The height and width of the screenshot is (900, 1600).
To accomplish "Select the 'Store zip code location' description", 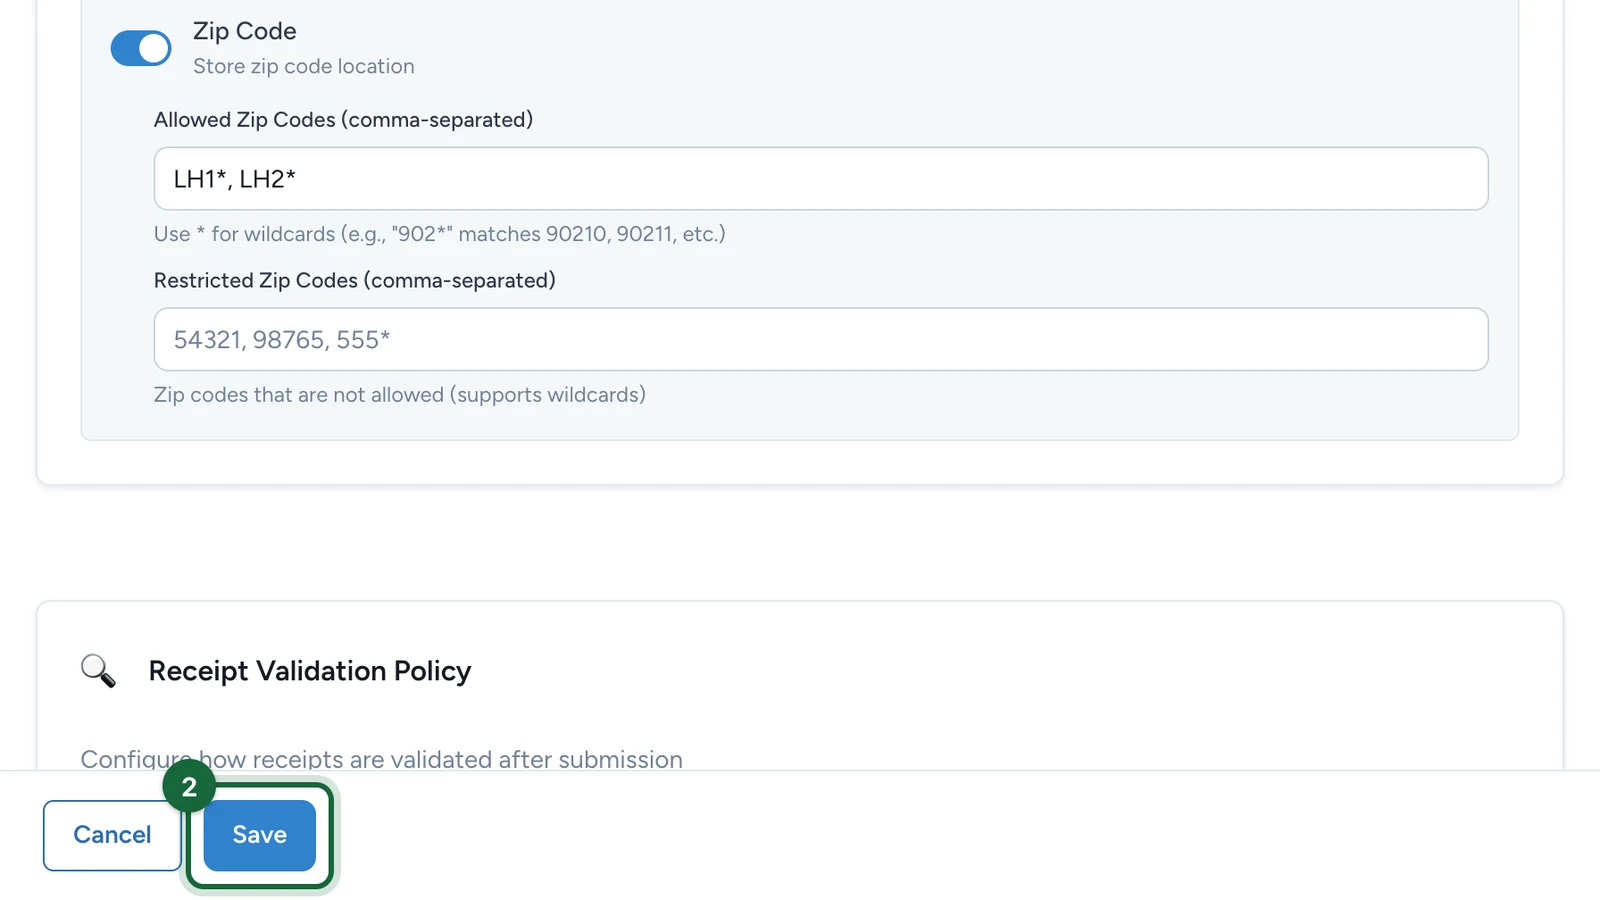I will pos(304,66).
